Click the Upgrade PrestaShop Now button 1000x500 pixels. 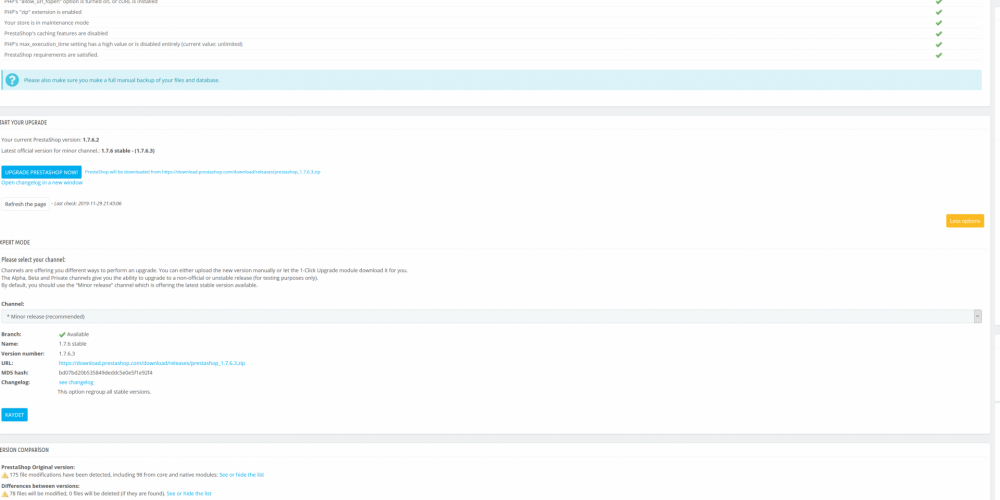click(x=41, y=172)
